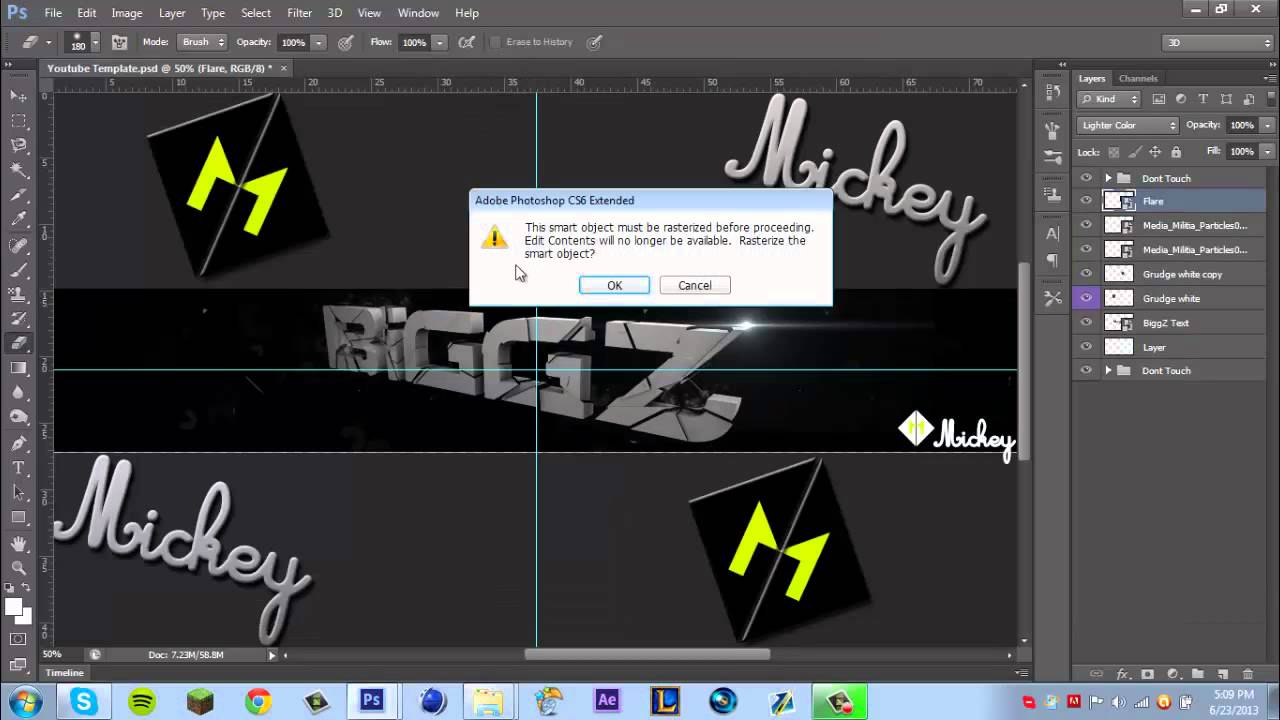Open the Select menu
Screen dimensions: 1280x720
tap(256, 13)
